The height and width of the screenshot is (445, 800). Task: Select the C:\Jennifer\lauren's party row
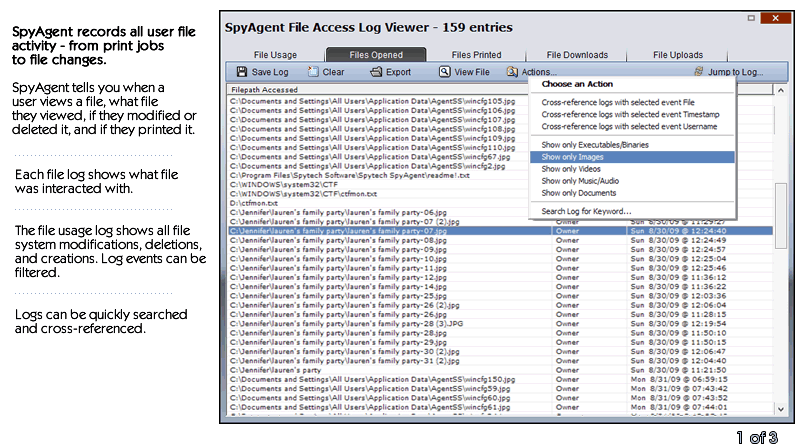pos(501,370)
